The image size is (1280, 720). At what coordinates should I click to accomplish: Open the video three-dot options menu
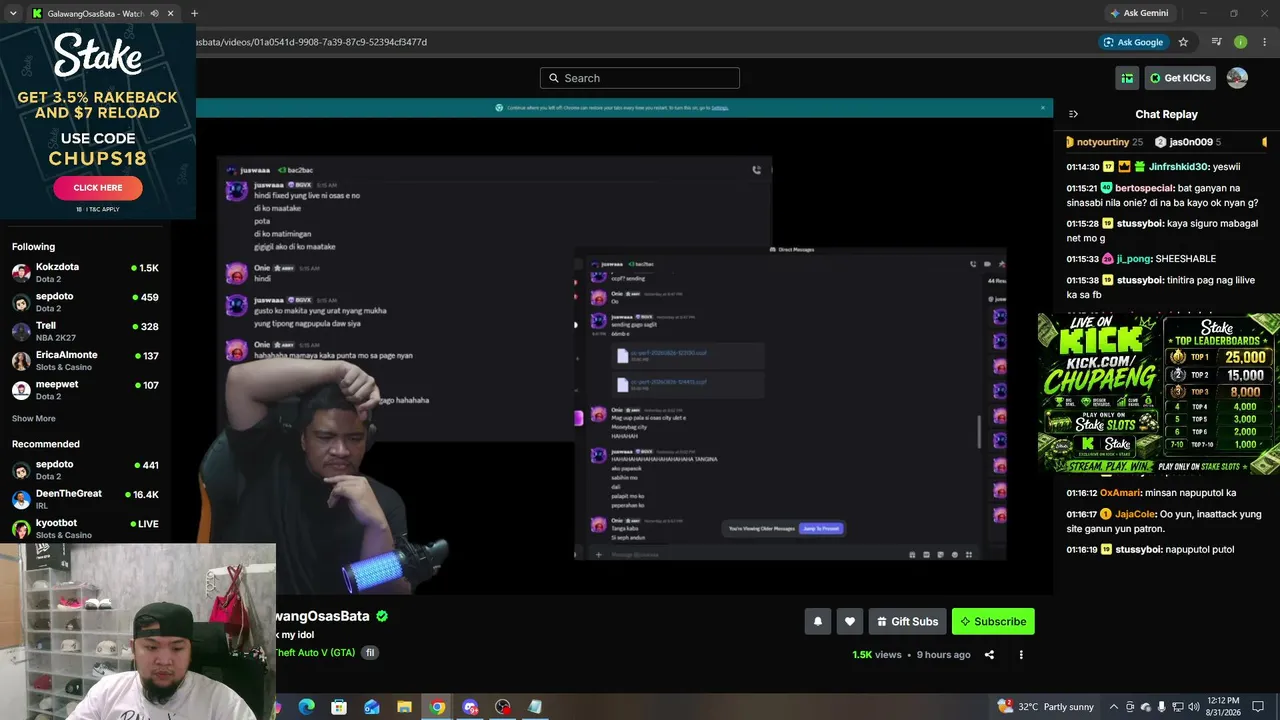pyautogui.click(x=1021, y=655)
